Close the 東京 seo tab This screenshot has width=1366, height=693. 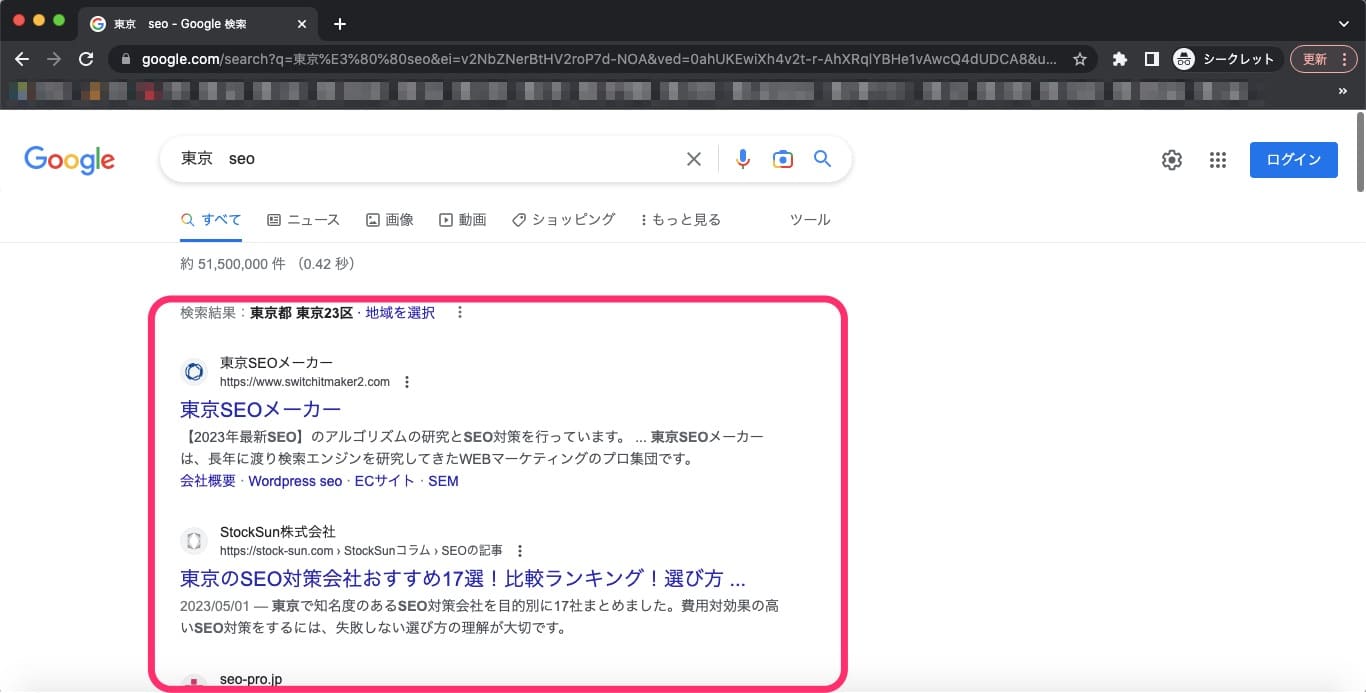(x=303, y=23)
